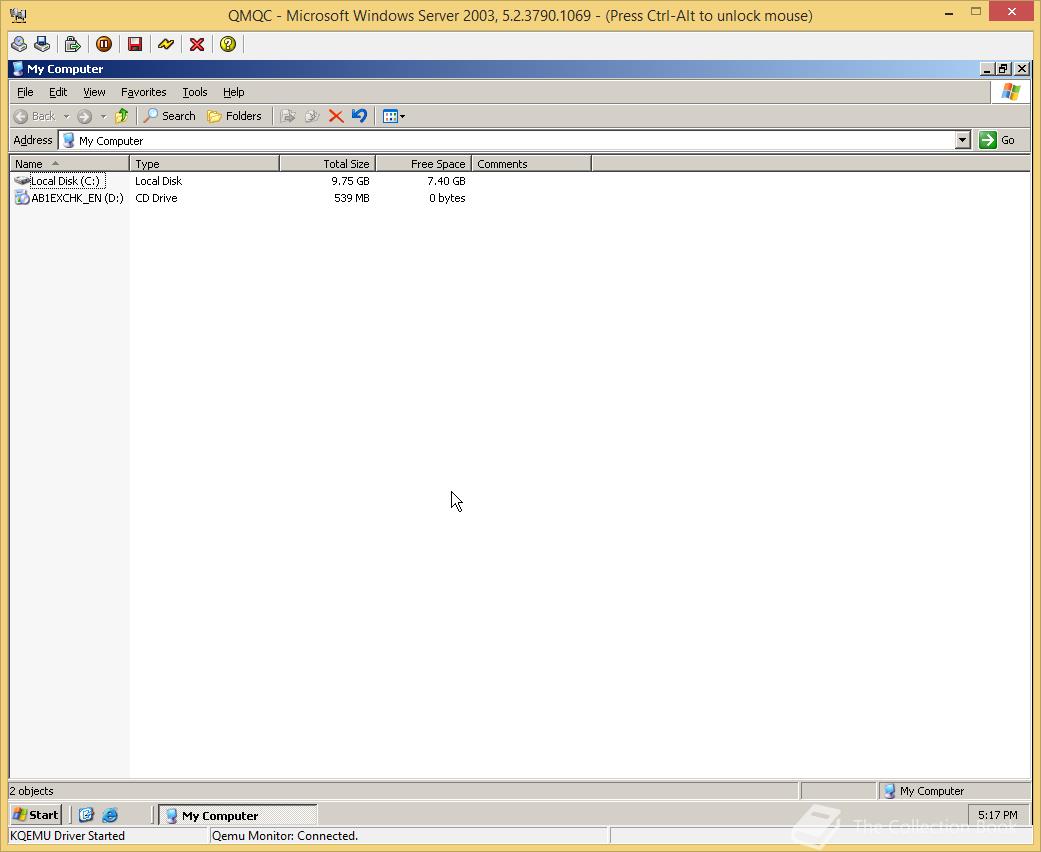Screen dimensions: 1041x852
Task: Click the QMQC CD-ROM drive icon
Action: [x=19, y=44]
